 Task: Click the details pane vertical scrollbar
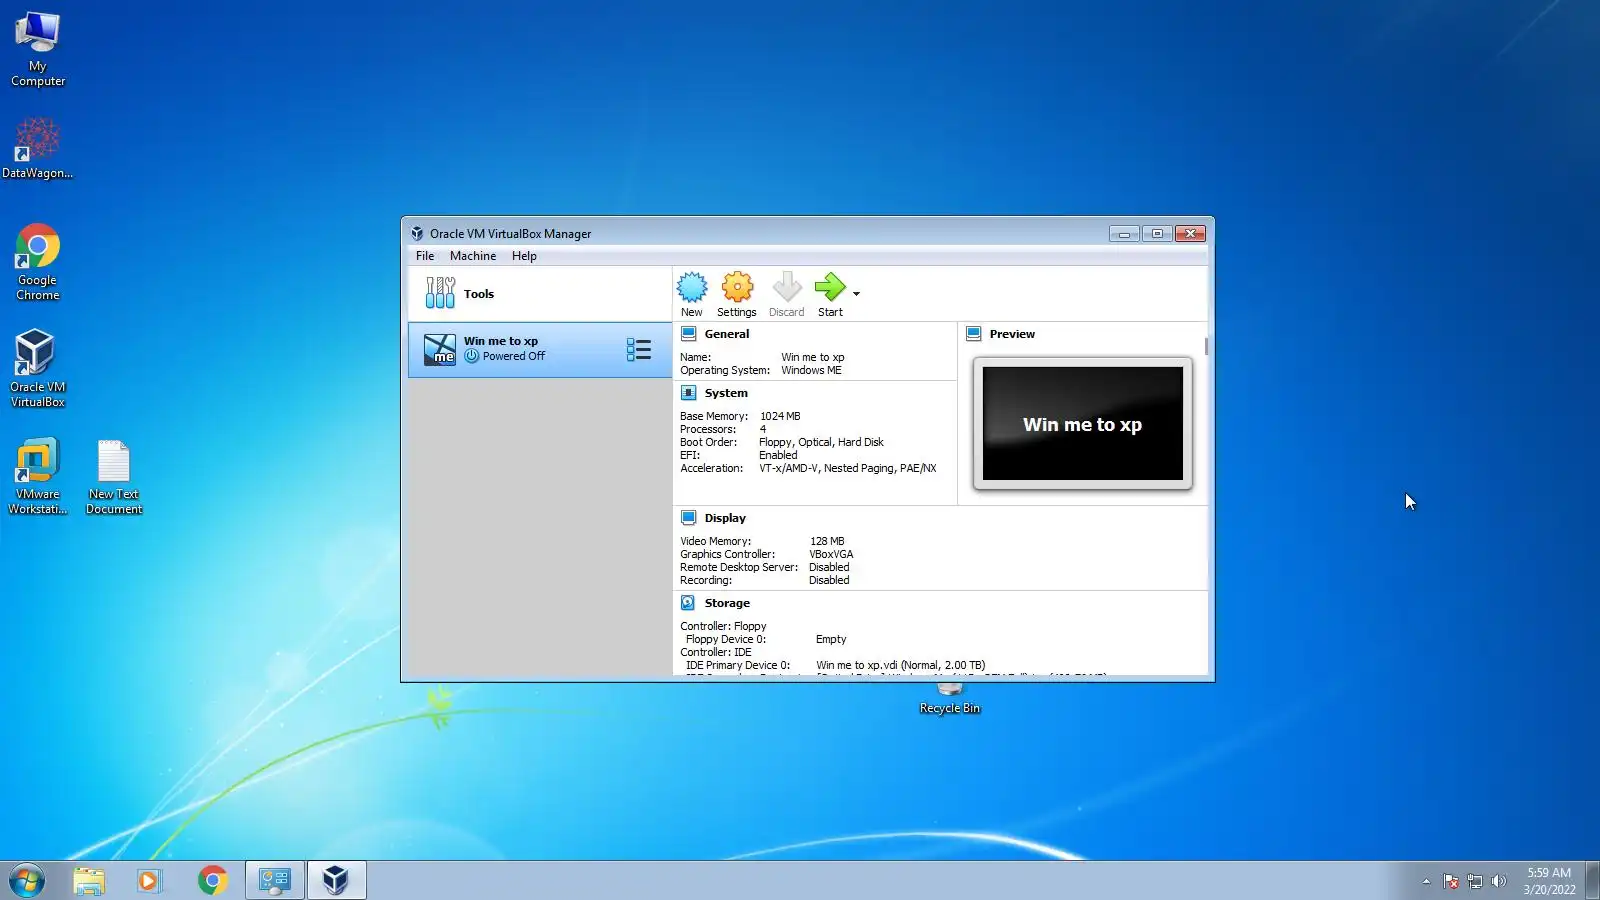click(x=1206, y=347)
